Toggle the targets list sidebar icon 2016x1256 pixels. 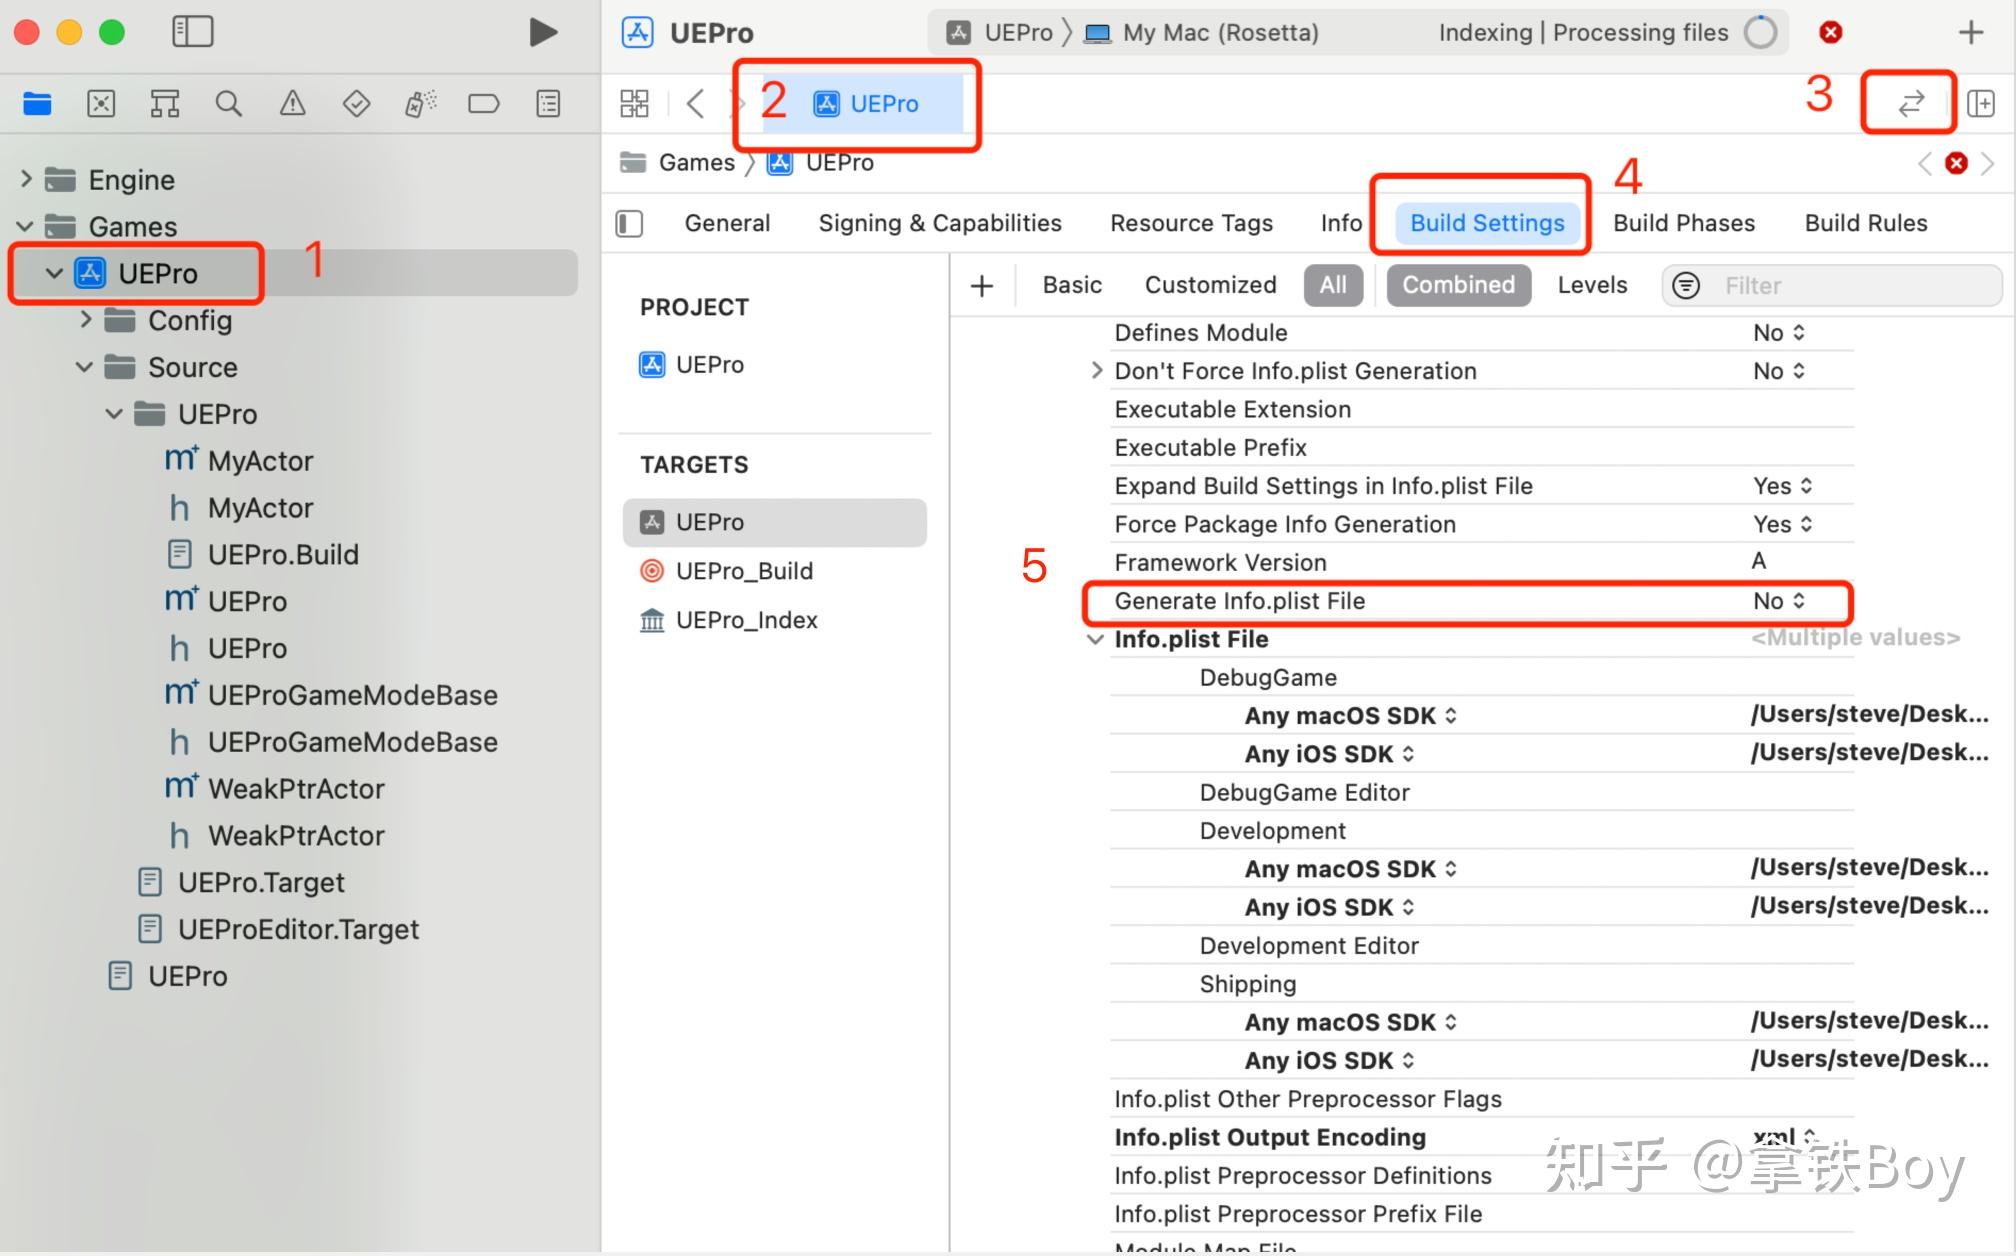(x=629, y=223)
